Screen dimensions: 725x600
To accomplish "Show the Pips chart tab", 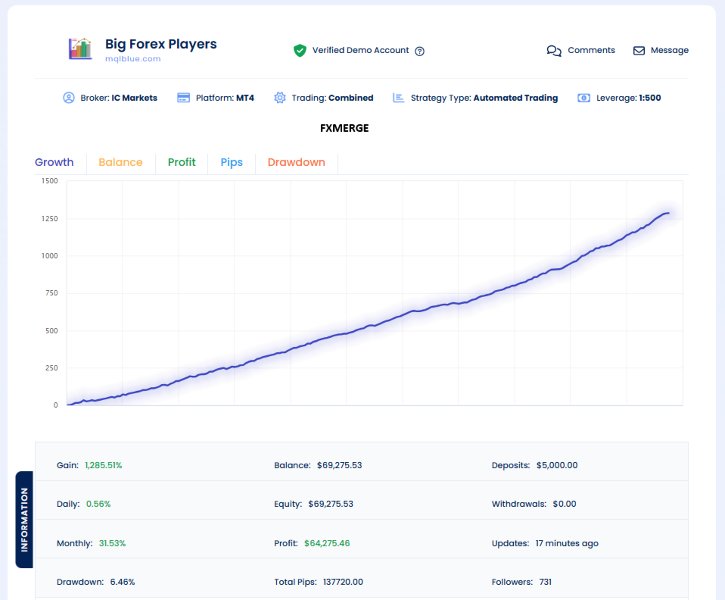I will [x=231, y=162].
